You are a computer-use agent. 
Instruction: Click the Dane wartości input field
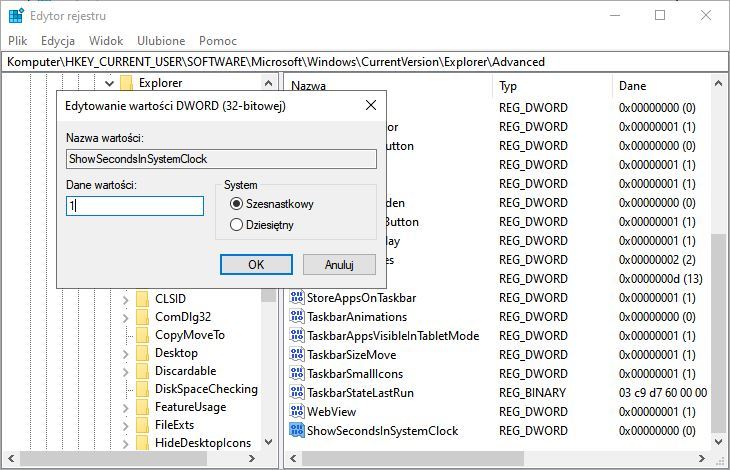click(x=134, y=206)
